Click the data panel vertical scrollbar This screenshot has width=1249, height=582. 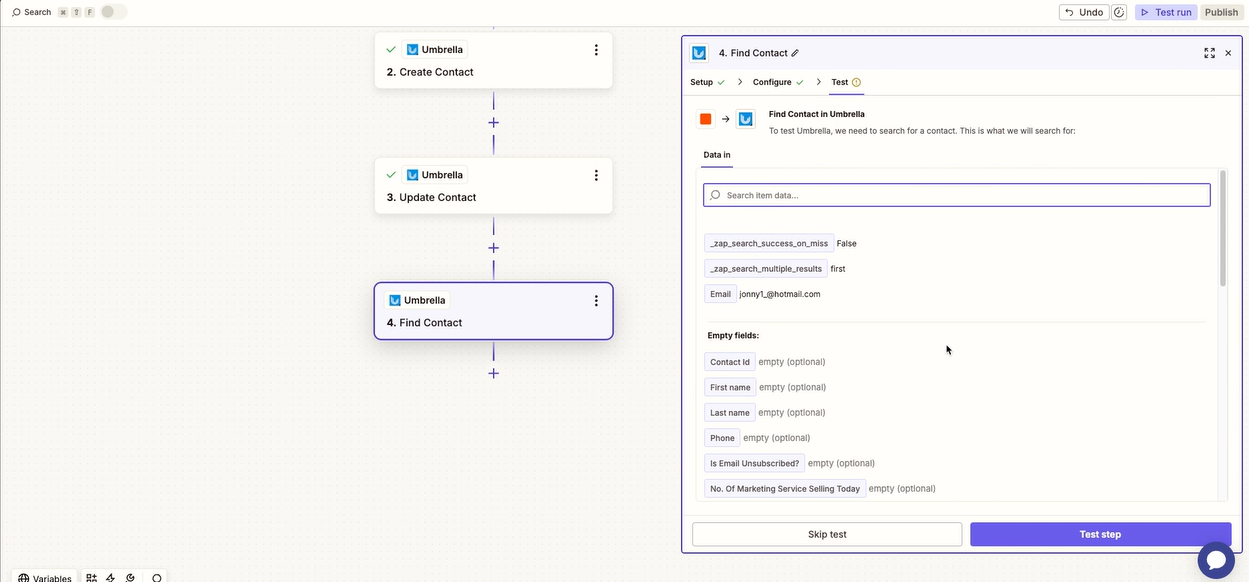(1222, 230)
